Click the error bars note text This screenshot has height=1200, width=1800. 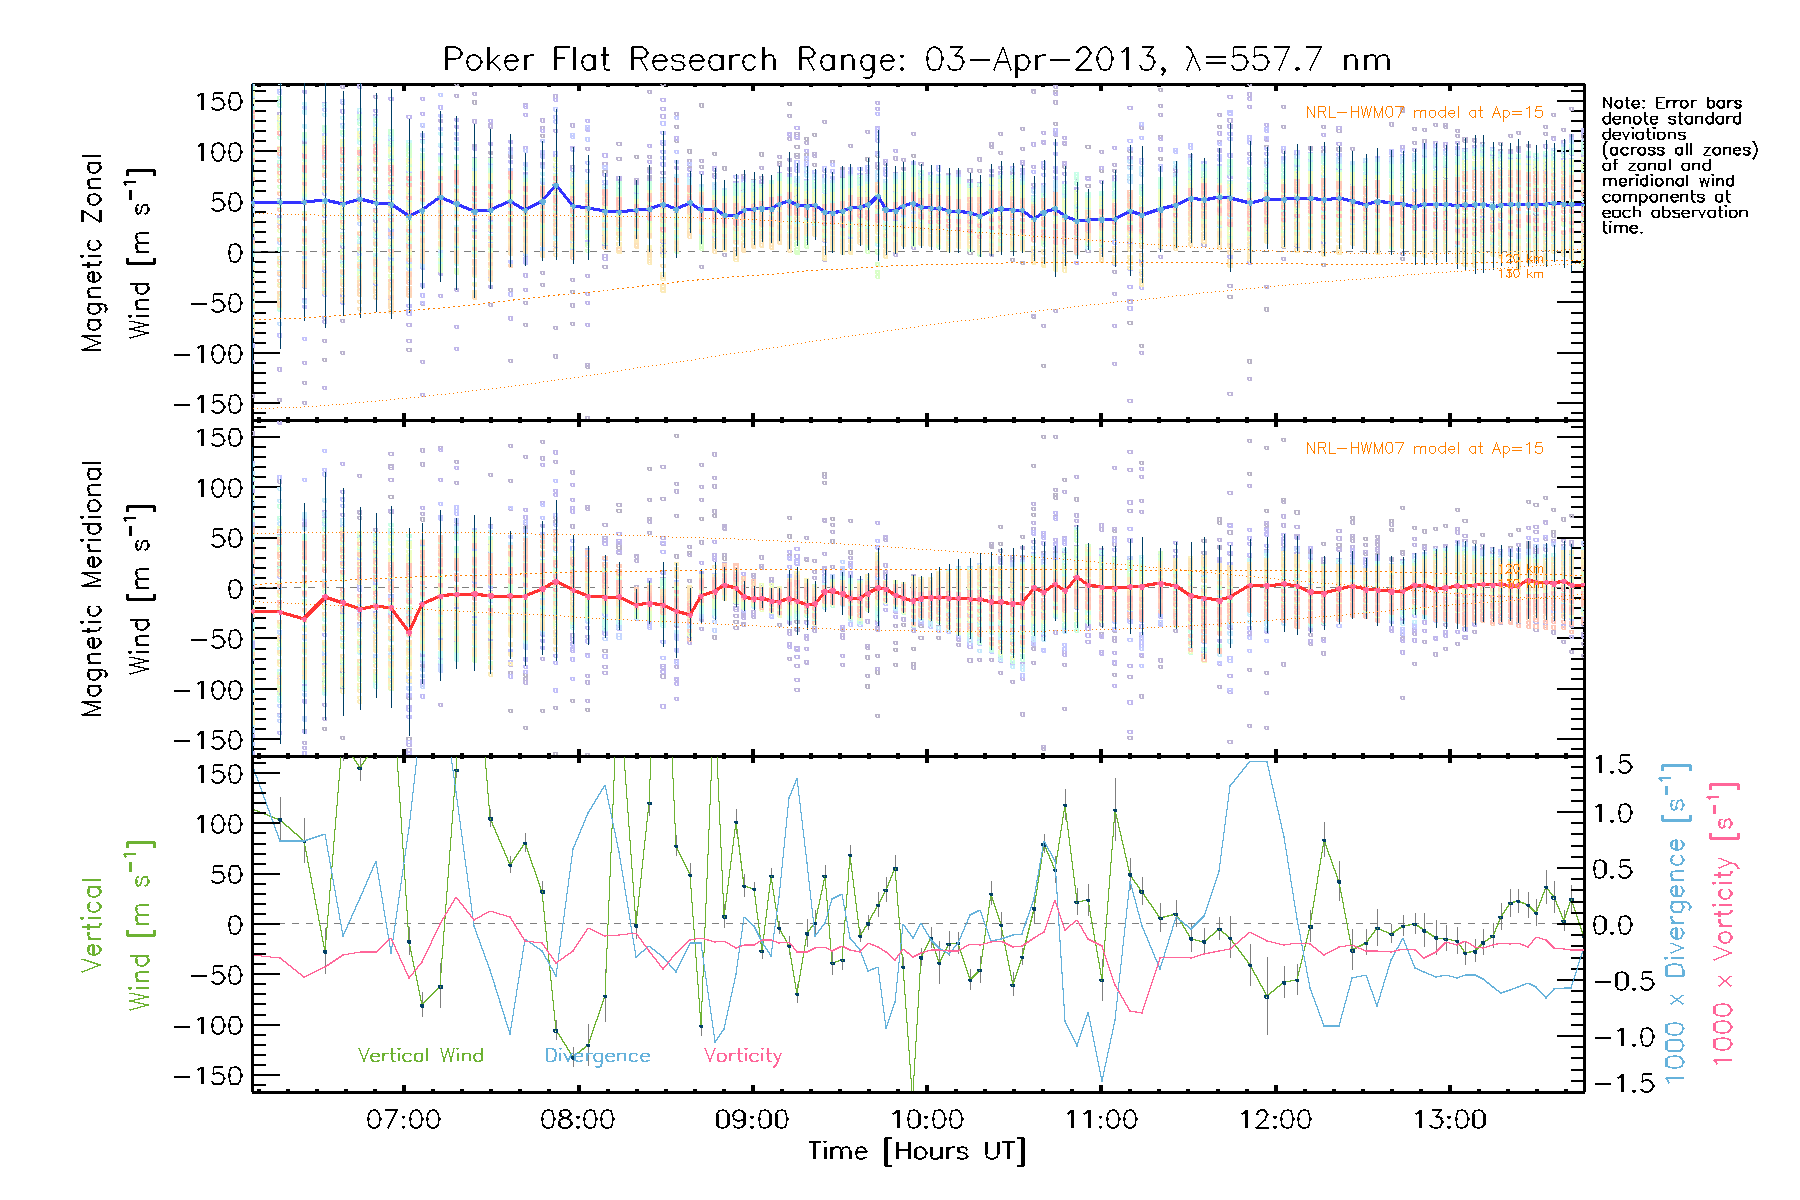pyautogui.click(x=1678, y=165)
